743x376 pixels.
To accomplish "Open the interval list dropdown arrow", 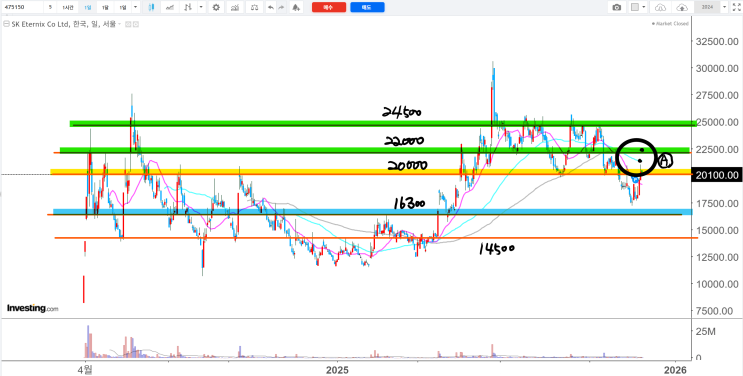I will coord(136,7).
